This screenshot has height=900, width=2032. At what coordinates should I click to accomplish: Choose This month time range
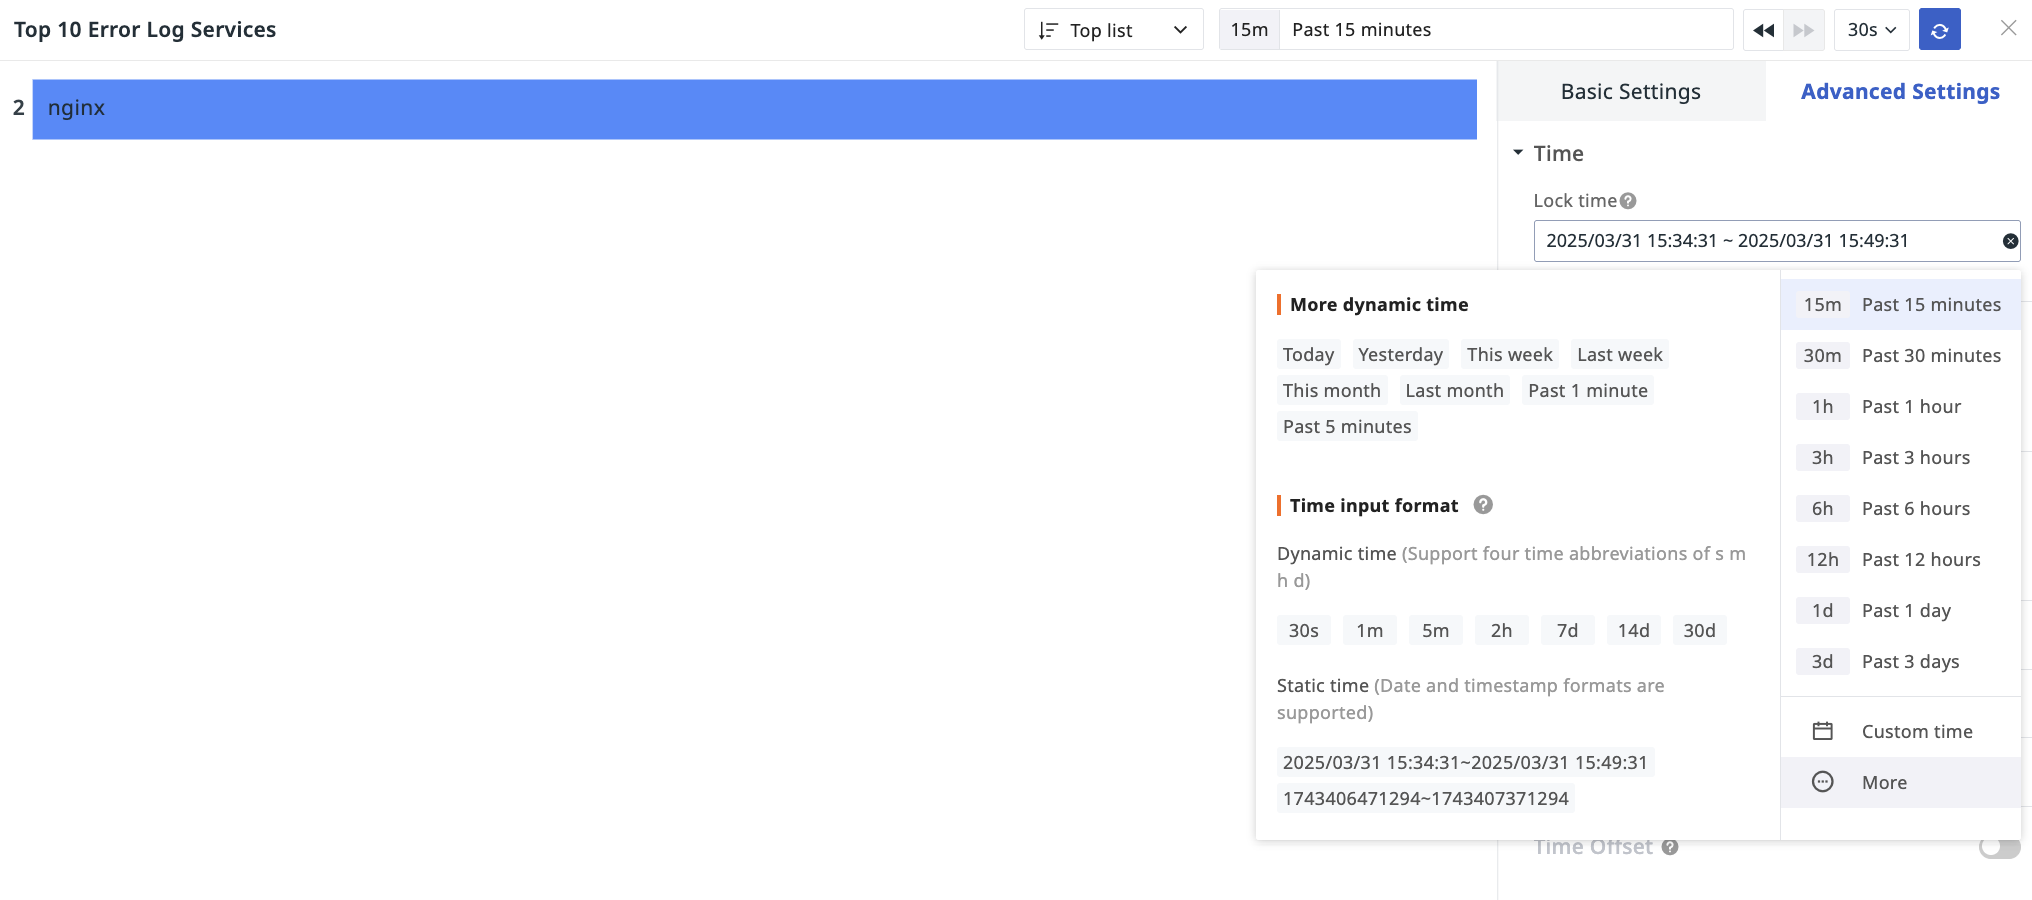(1331, 390)
